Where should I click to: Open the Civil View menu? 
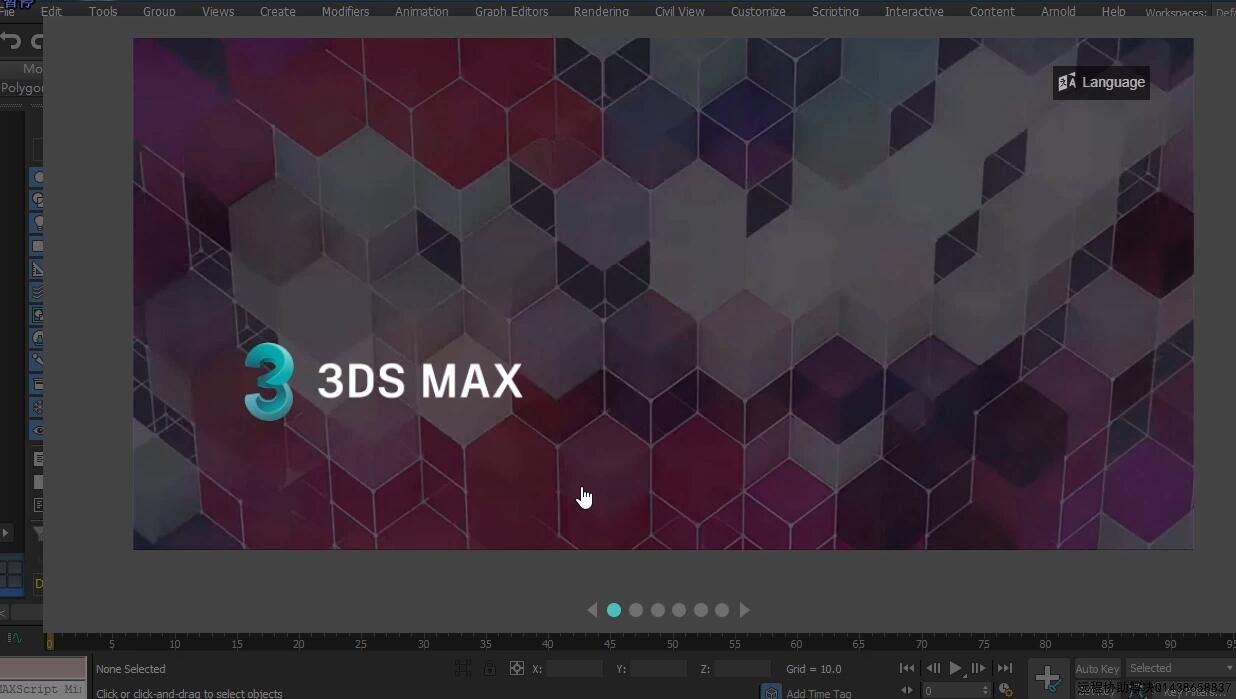680,11
